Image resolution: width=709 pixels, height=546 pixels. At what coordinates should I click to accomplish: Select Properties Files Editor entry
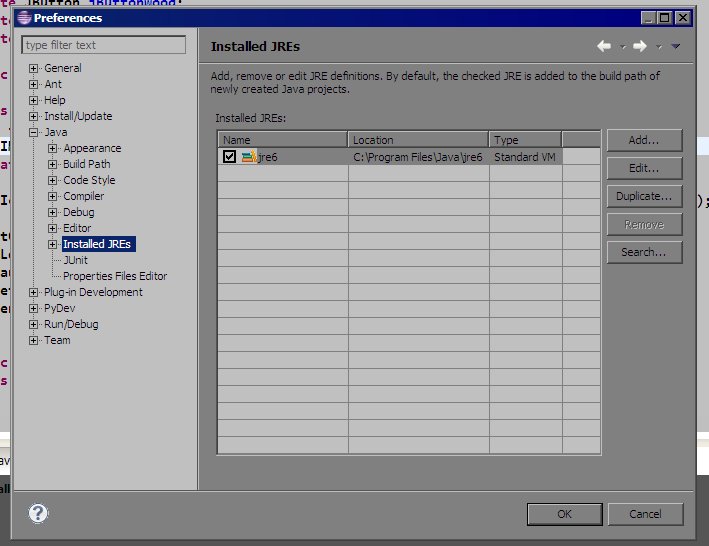pos(115,276)
